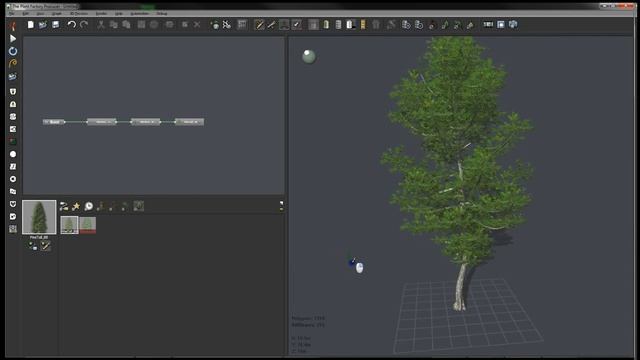The height and width of the screenshot is (360, 640).
Task: Click the Paste icon in top toolbar
Action: coord(126,25)
